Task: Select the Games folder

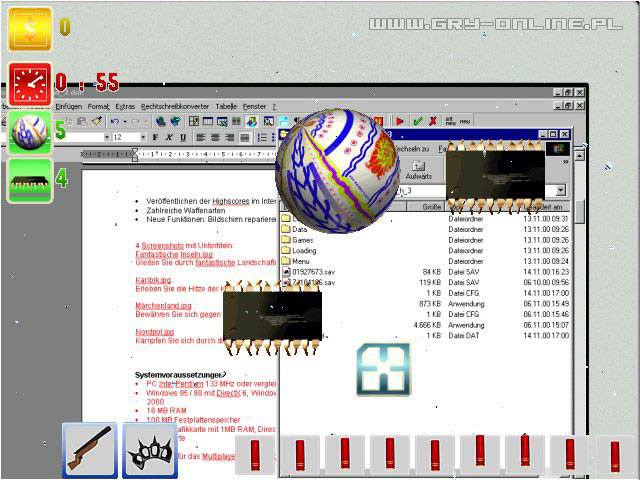Action: 298,240
